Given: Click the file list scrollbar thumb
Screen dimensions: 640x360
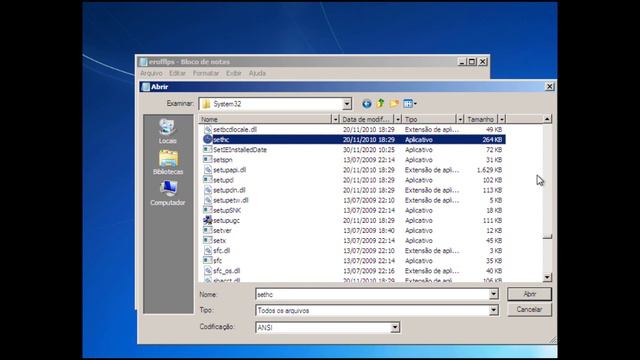Looking at the screenshot, I should point(547,236).
